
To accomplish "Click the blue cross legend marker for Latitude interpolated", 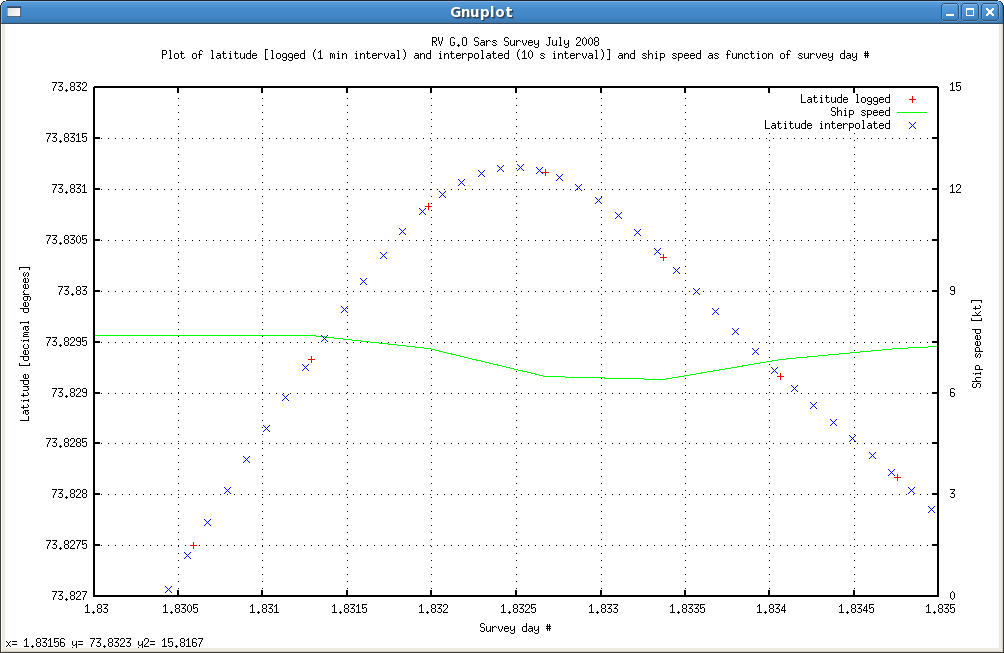I will (910, 125).
